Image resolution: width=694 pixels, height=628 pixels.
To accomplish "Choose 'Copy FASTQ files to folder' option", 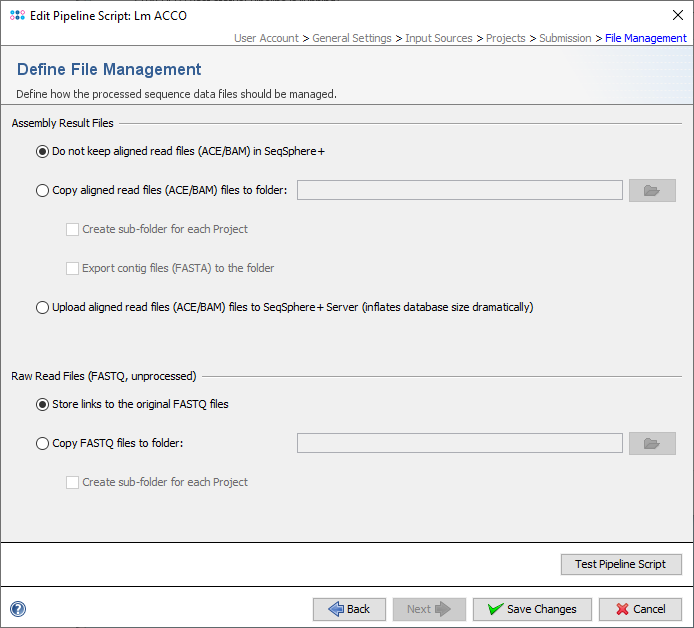I will coord(42,444).
